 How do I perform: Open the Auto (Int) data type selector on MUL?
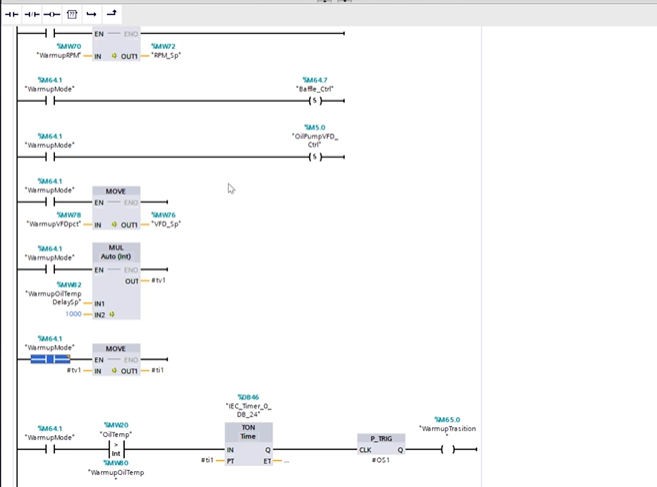coord(116,256)
